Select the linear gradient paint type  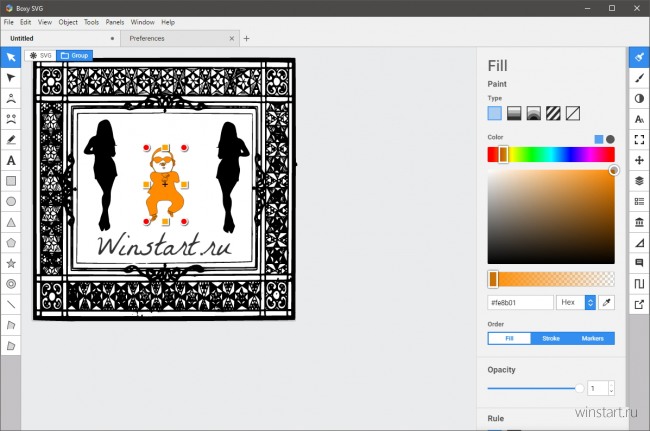coord(514,113)
